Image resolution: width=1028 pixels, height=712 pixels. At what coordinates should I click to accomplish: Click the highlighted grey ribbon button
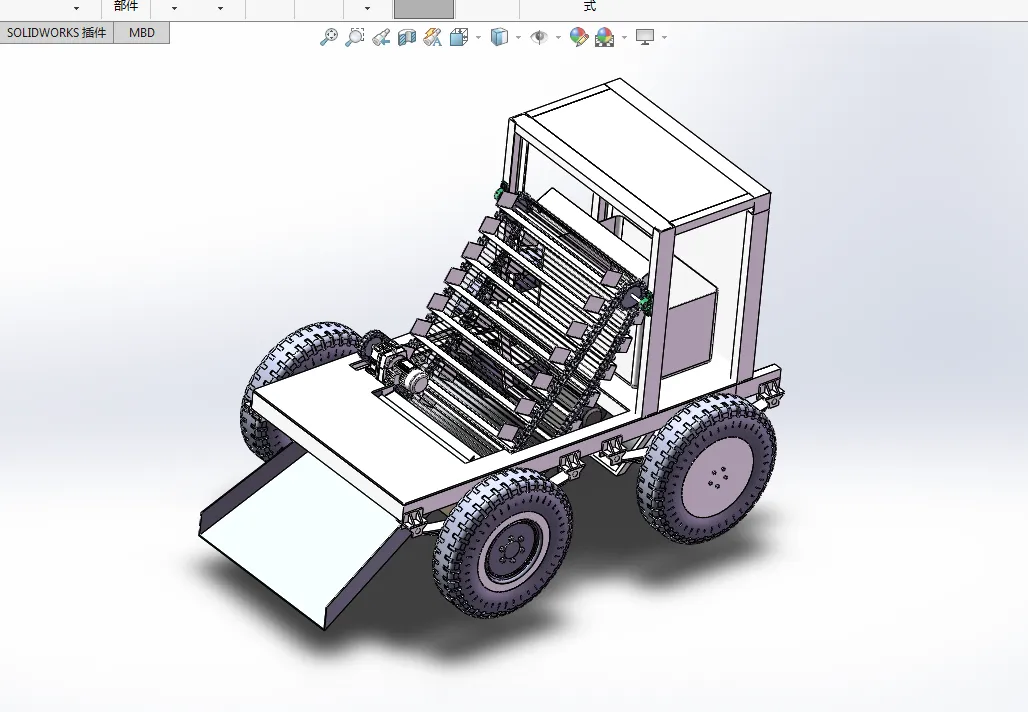pyautogui.click(x=424, y=9)
